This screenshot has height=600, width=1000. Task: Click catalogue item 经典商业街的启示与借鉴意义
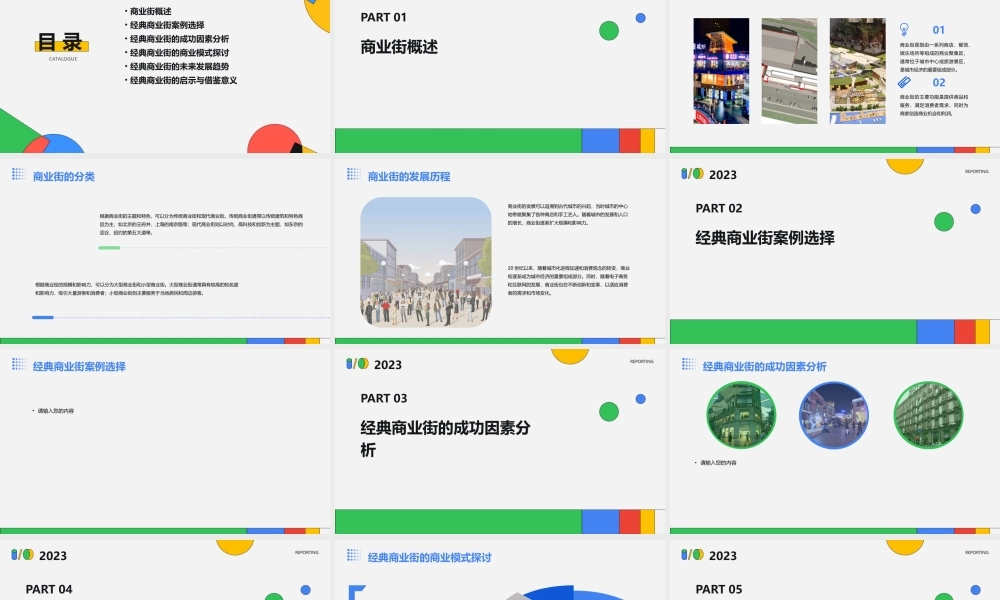click(184, 80)
